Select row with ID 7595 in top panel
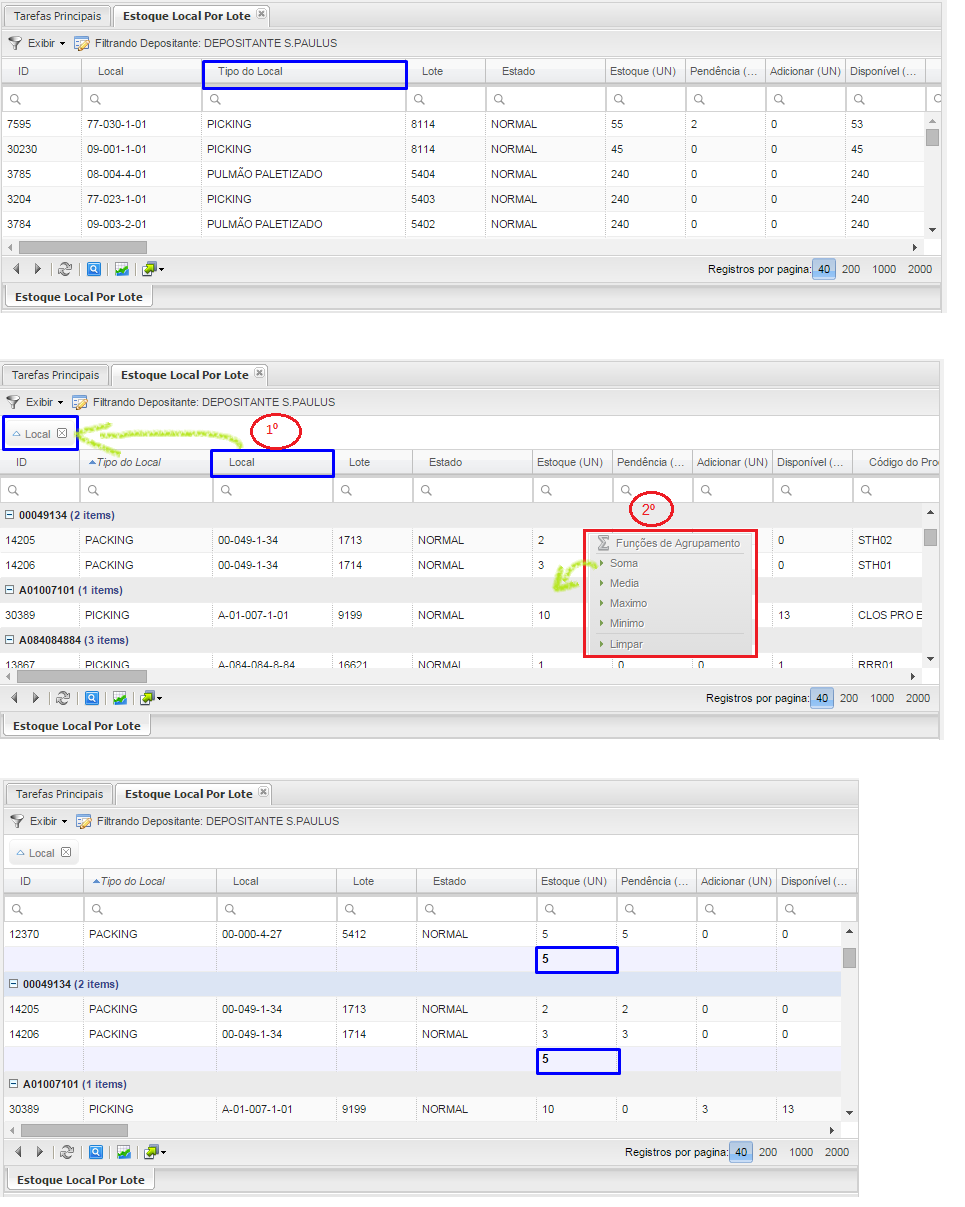The image size is (965, 1207). coord(462,124)
